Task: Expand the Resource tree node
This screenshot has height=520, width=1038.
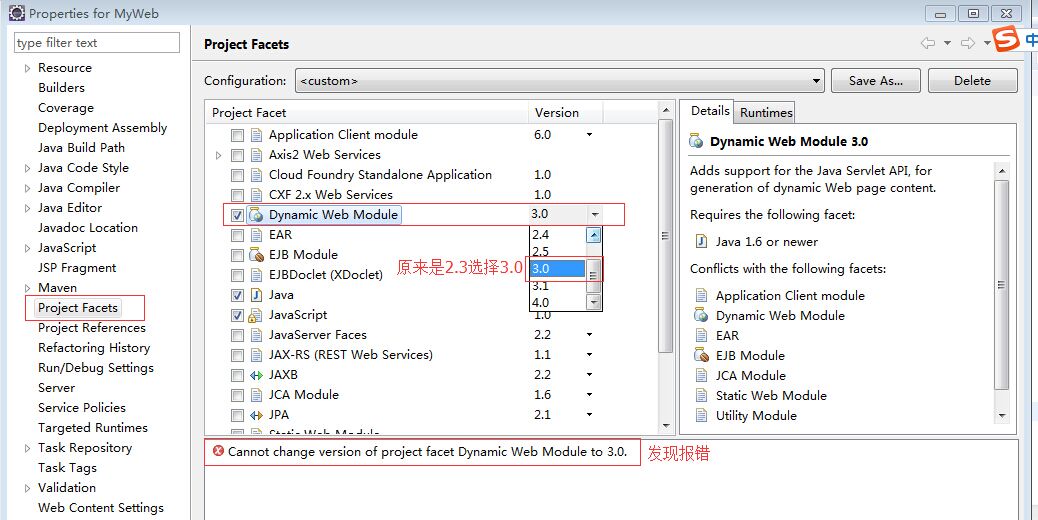Action: tap(27, 68)
